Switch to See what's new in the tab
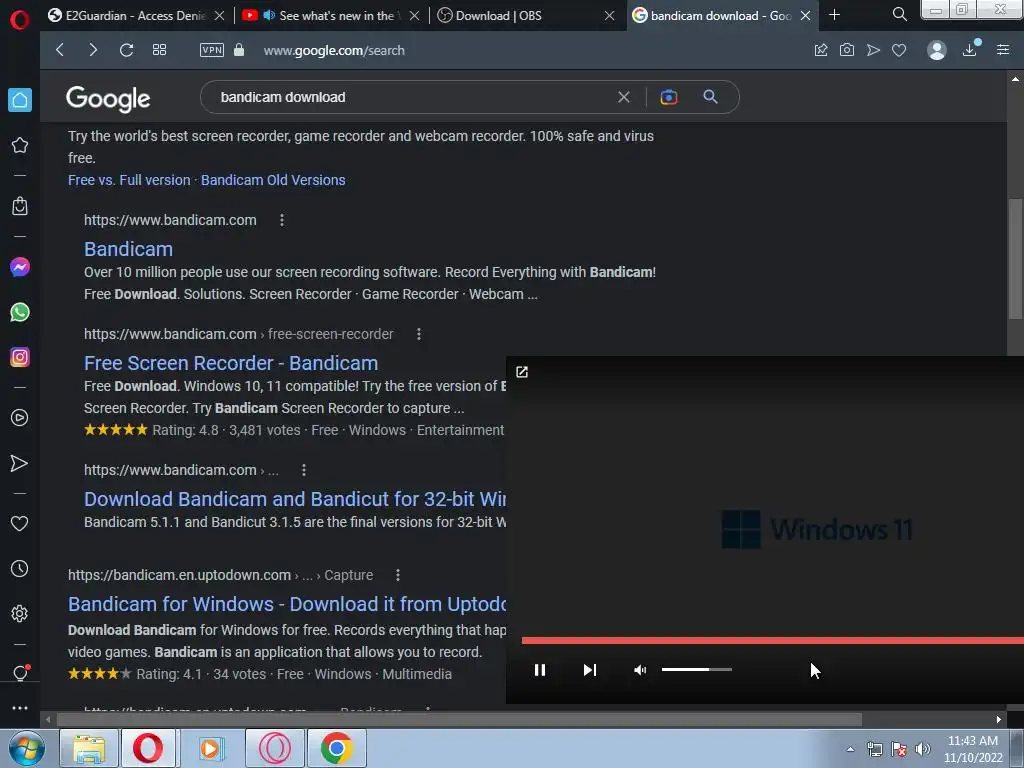 (329, 16)
